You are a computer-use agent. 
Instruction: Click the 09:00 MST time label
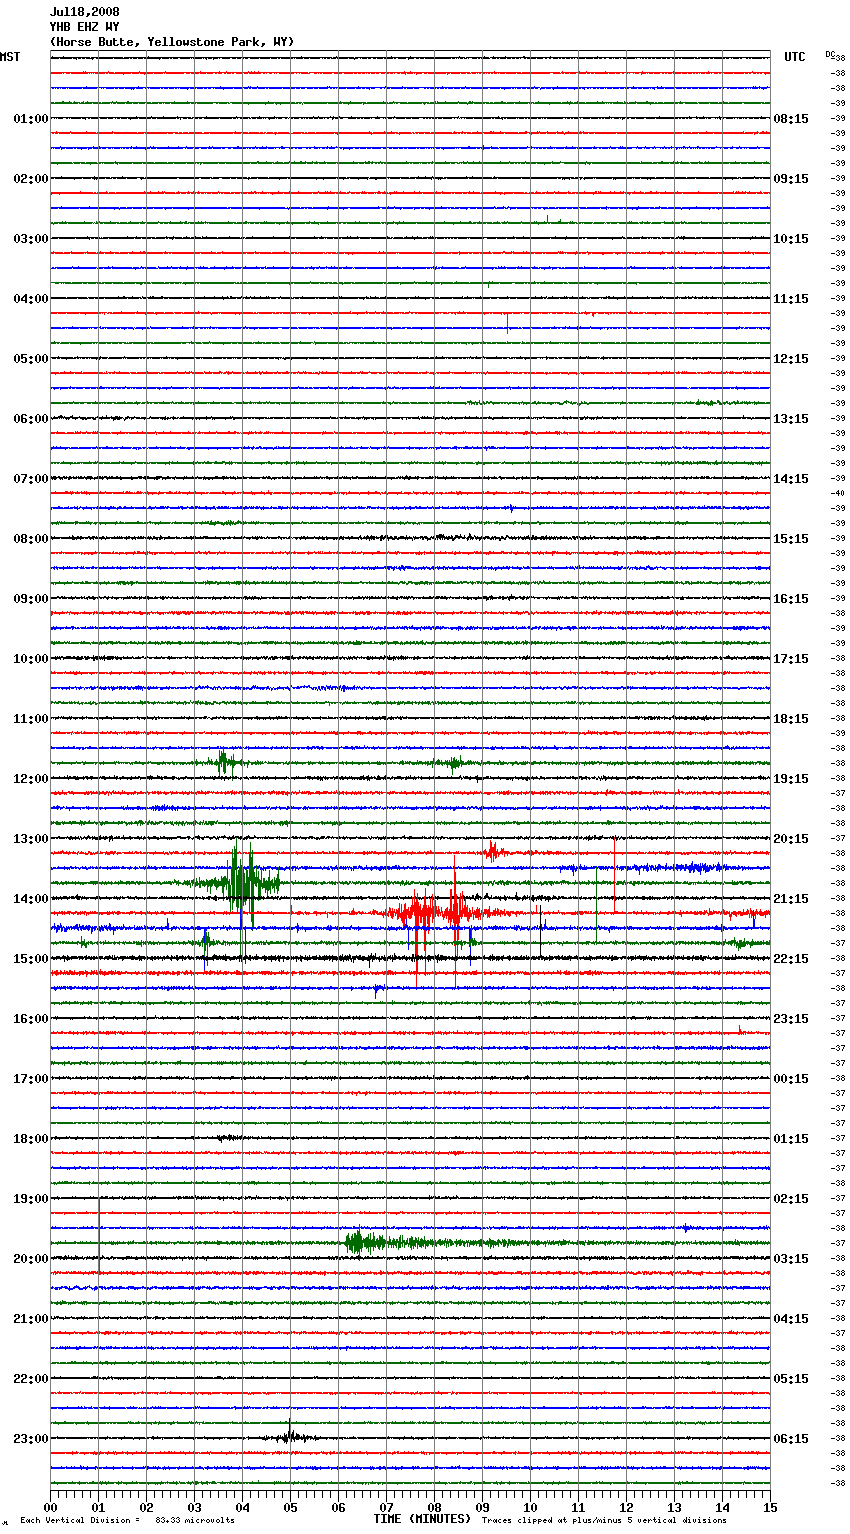30,599
